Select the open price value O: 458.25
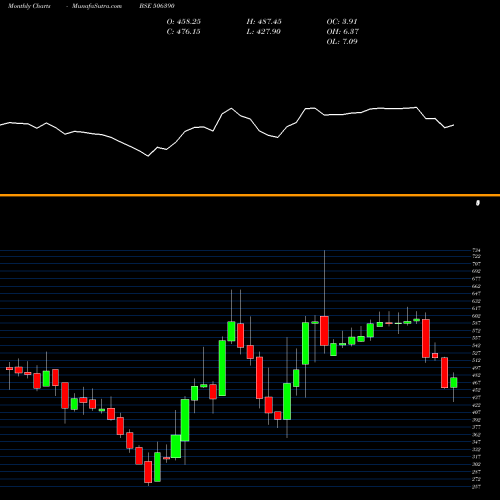This screenshot has width=500, height=500. [184, 22]
